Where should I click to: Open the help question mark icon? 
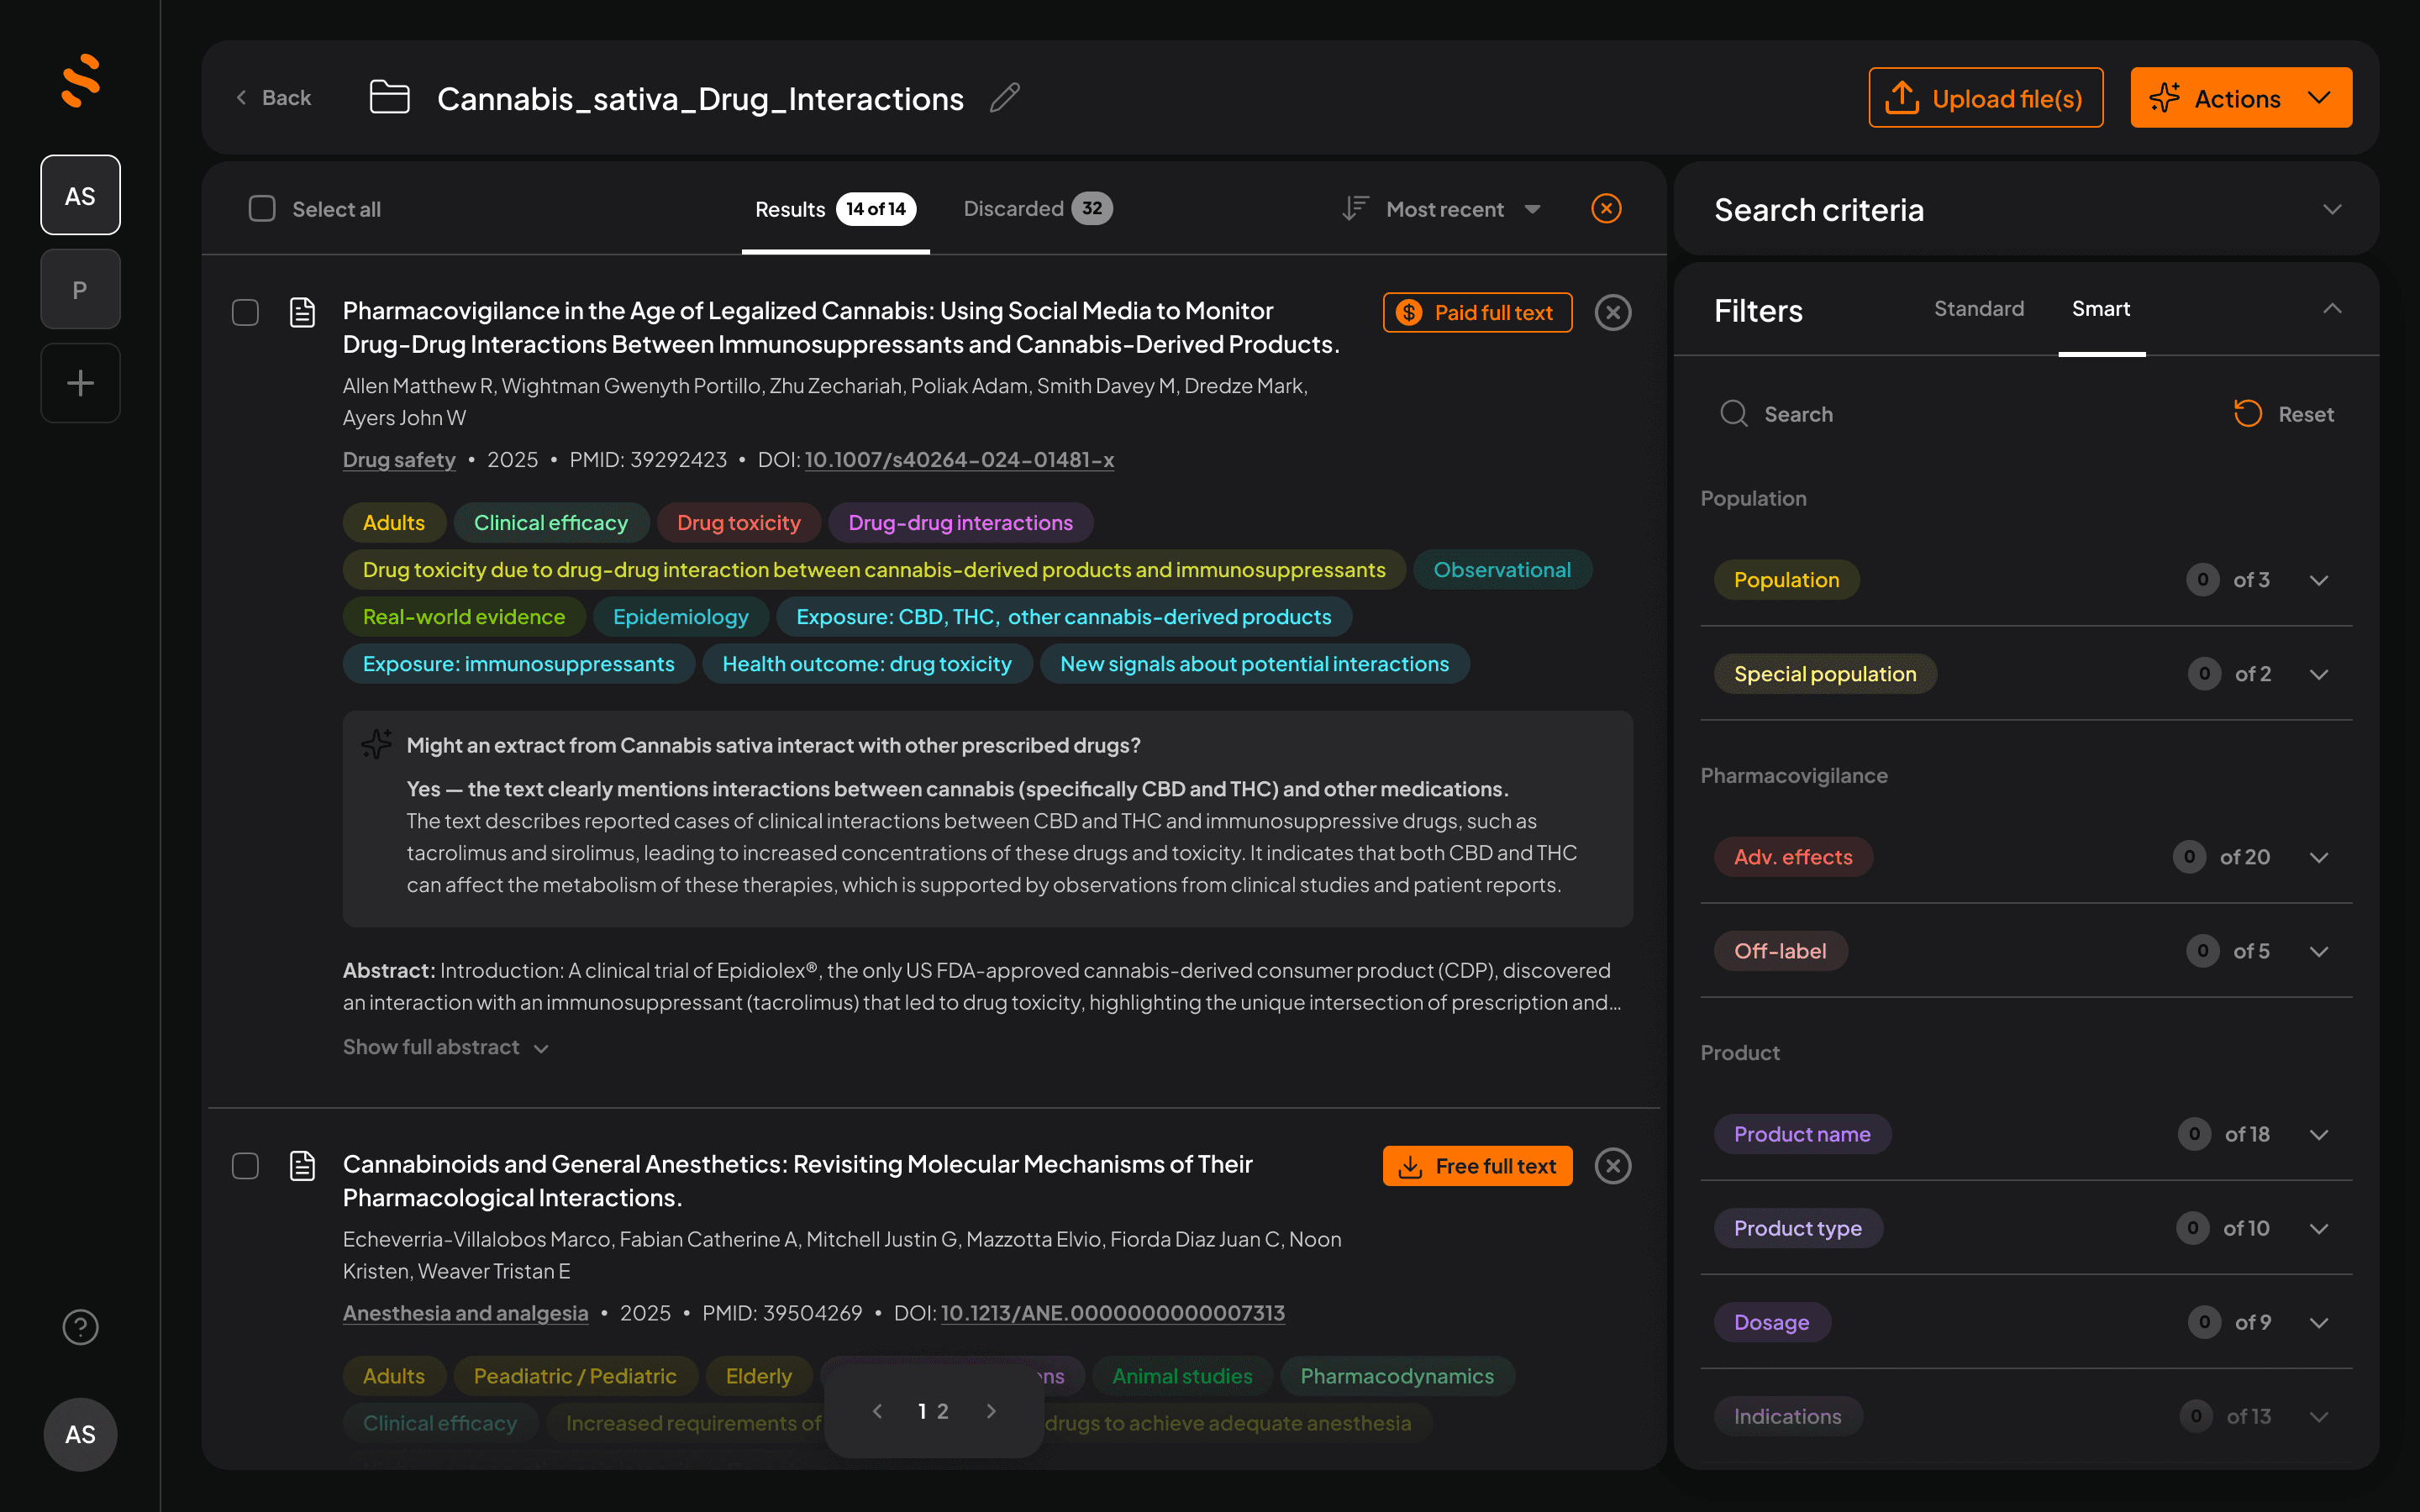point(80,1327)
